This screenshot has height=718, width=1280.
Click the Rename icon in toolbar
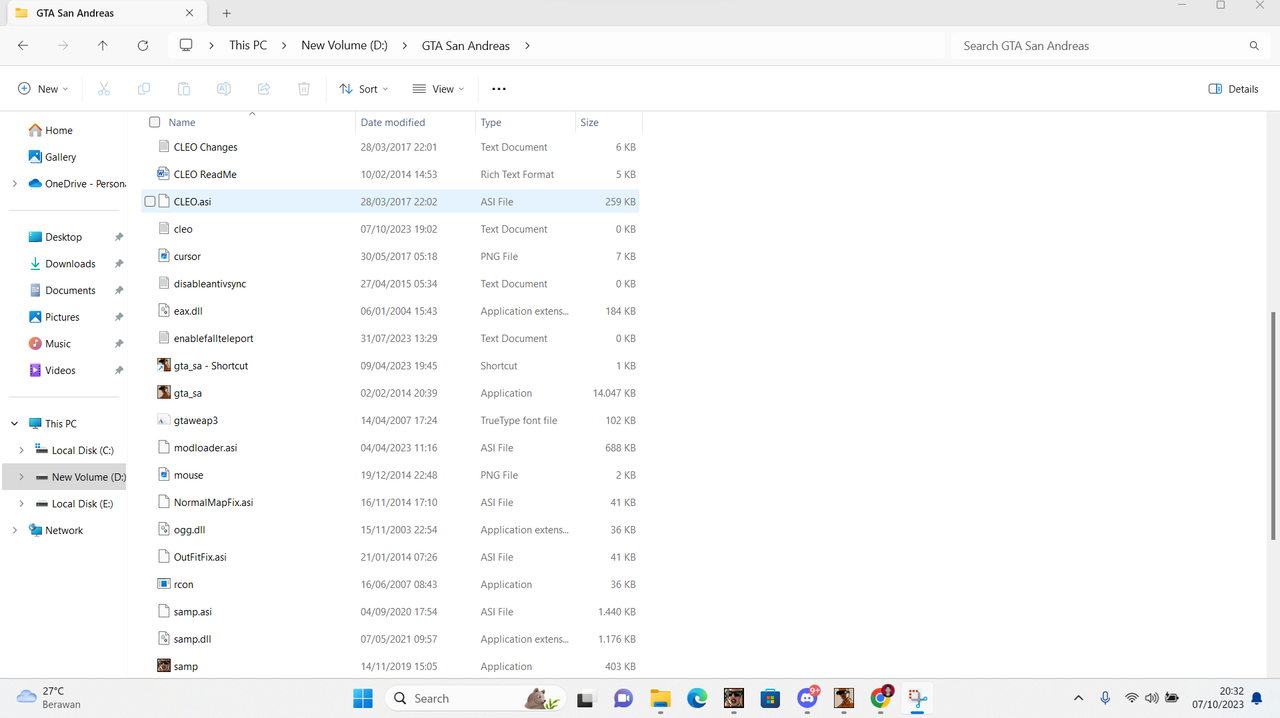pos(224,89)
